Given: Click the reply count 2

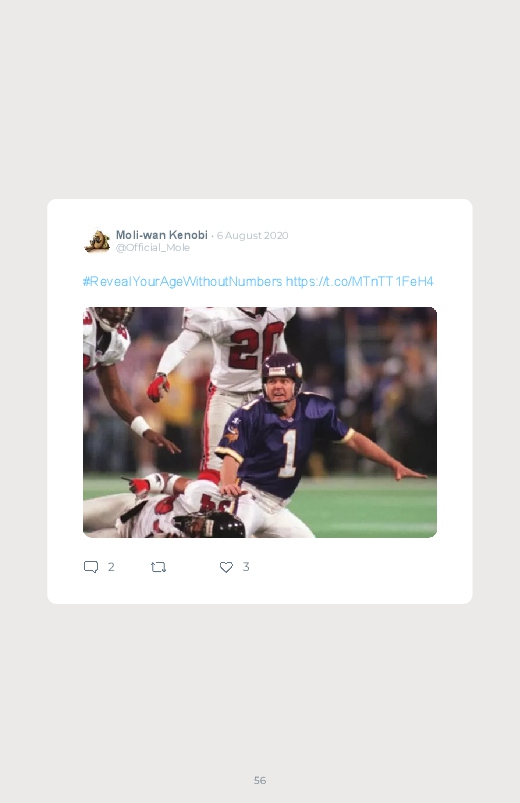Looking at the screenshot, I should (x=111, y=567).
